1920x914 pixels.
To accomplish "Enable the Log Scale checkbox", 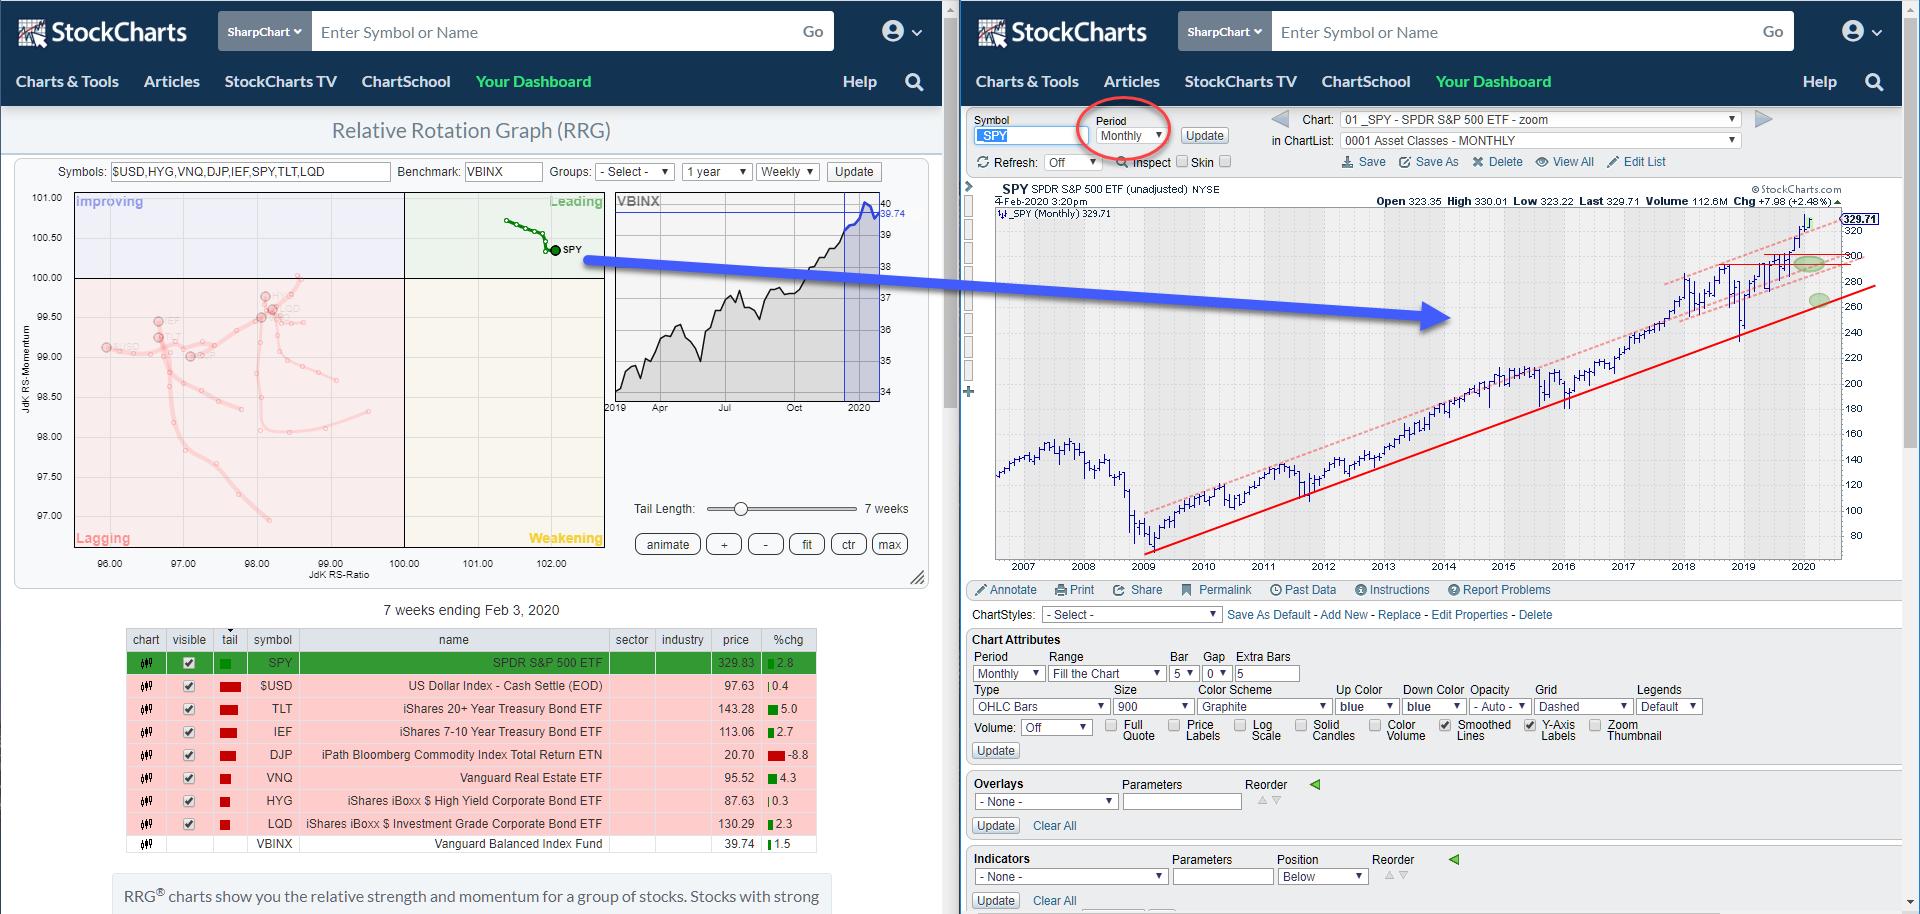I will (1239, 726).
